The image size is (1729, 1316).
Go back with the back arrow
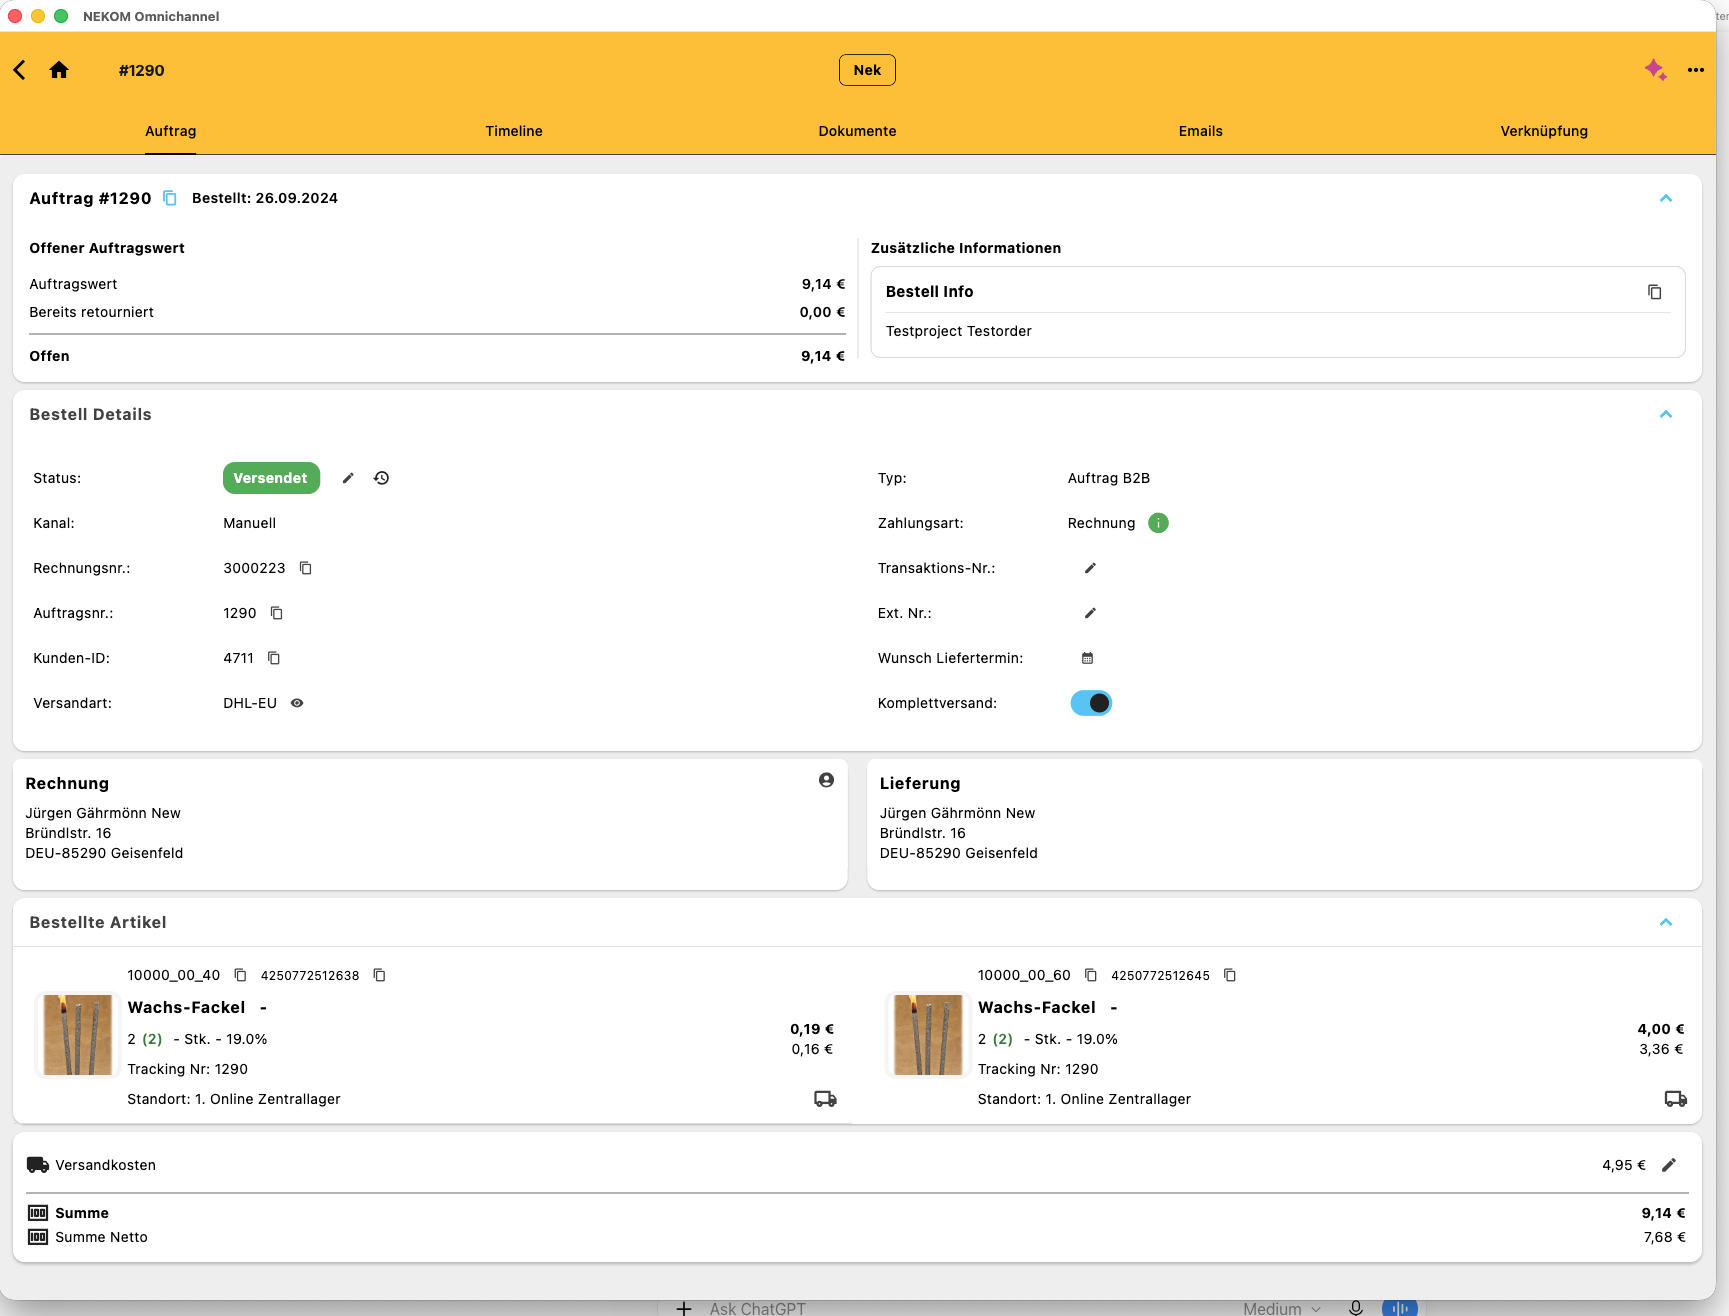point(20,70)
